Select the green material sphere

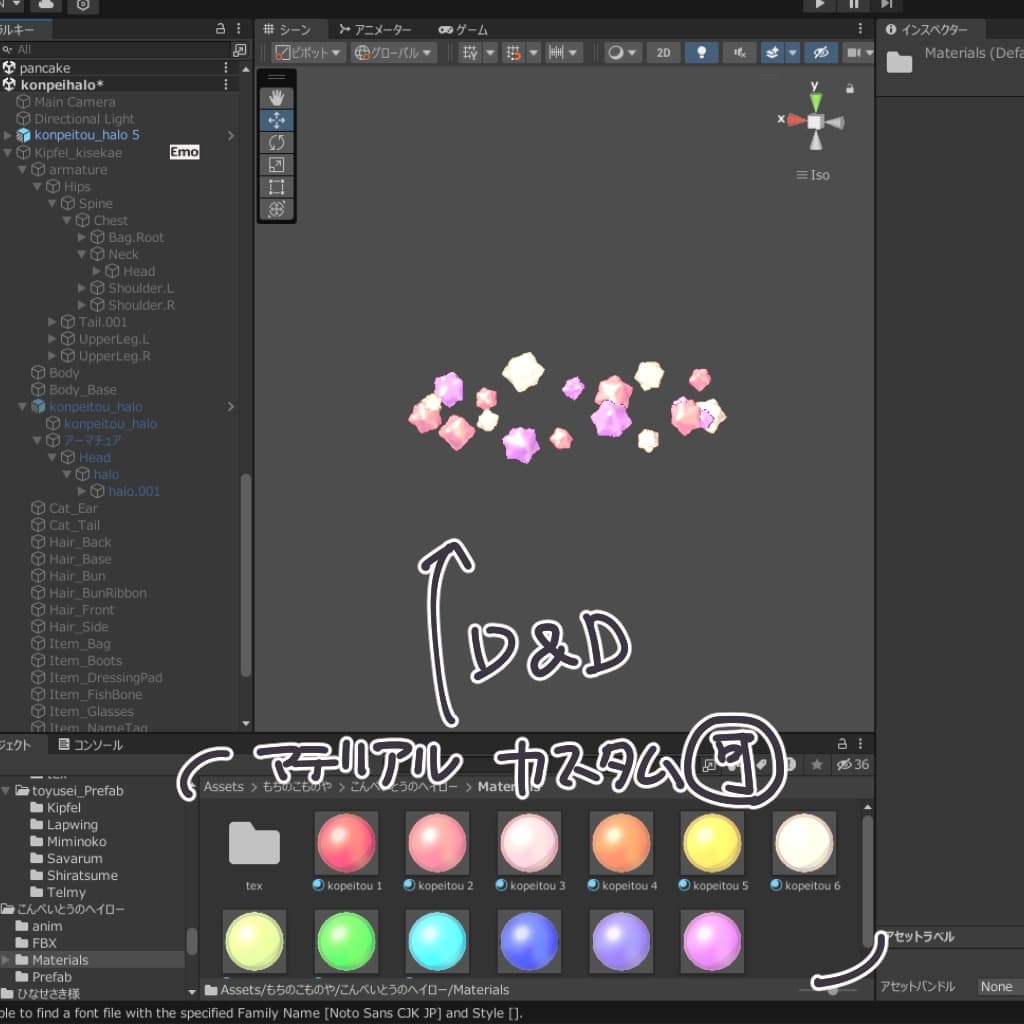(346, 941)
